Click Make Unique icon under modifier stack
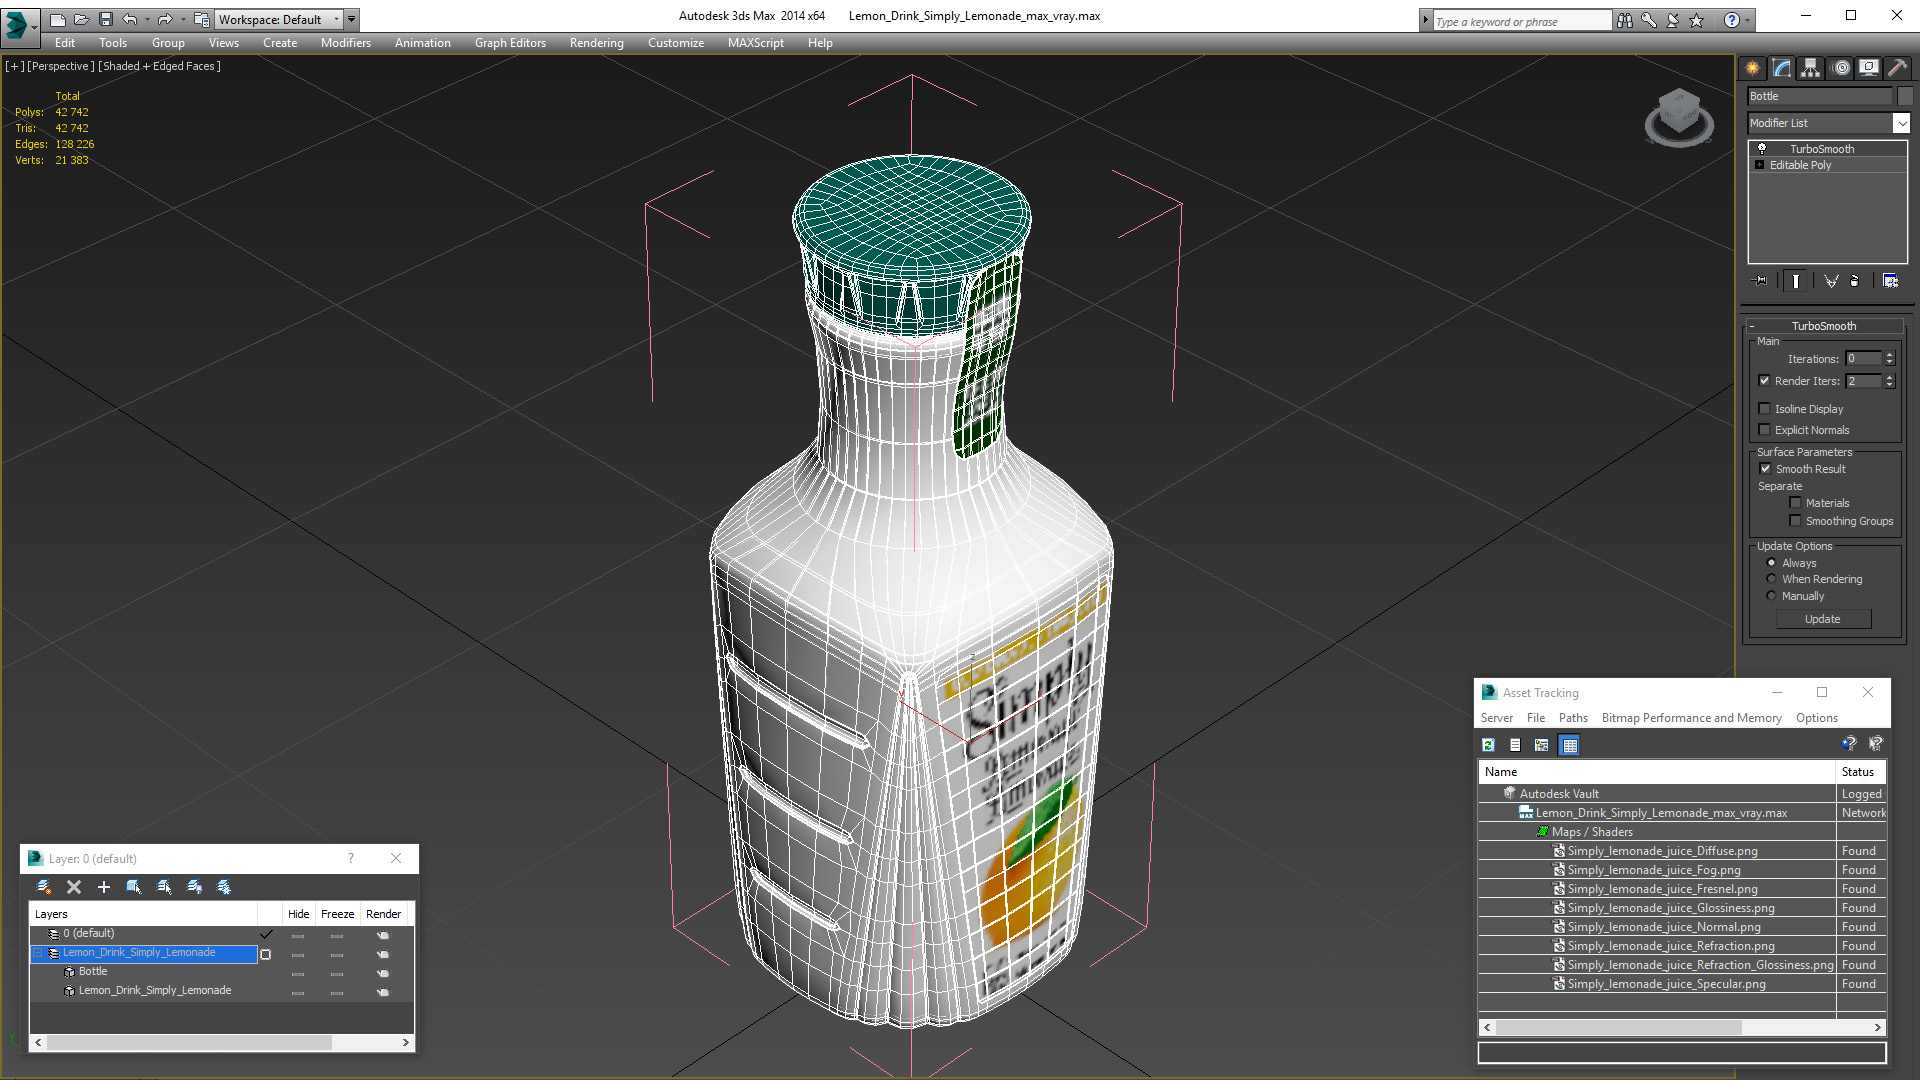 tap(1831, 281)
